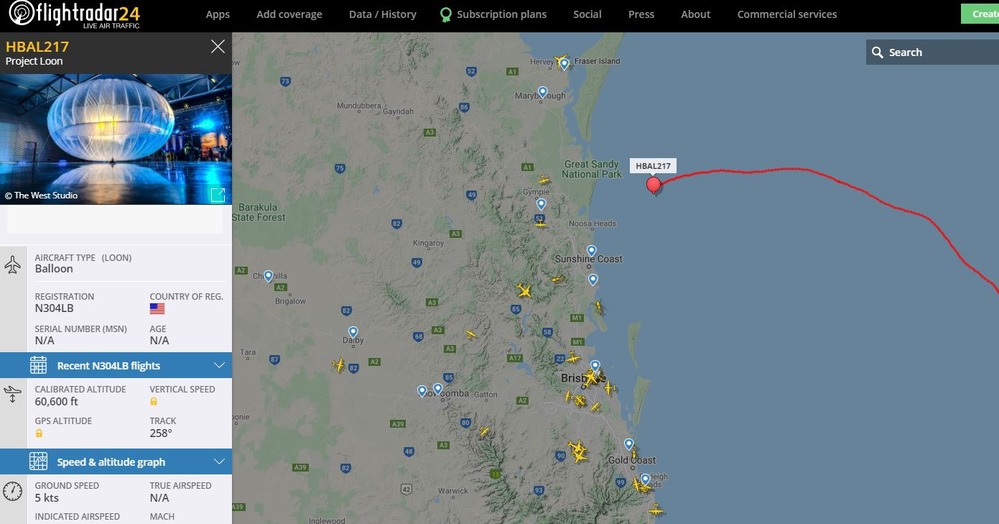Viewport: 999px width, 524px height.
Task: Open the Commercial services link
Action: pos(787,14)
